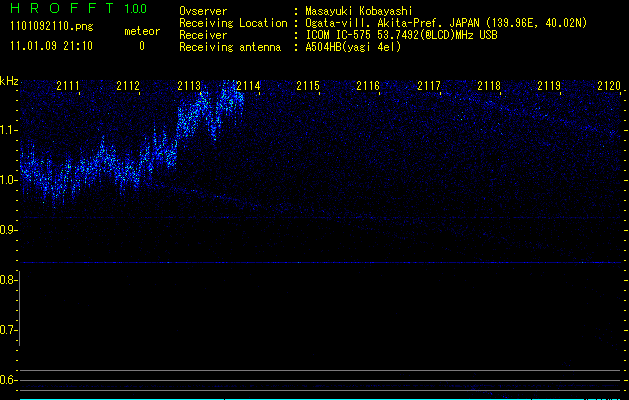Click the Receiving antenna label
Screen dimensions: 629x400
(230, 47)
